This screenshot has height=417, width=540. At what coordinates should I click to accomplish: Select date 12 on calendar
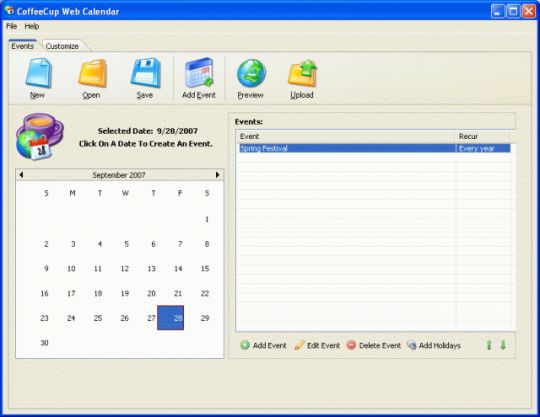tap(125, 269)
